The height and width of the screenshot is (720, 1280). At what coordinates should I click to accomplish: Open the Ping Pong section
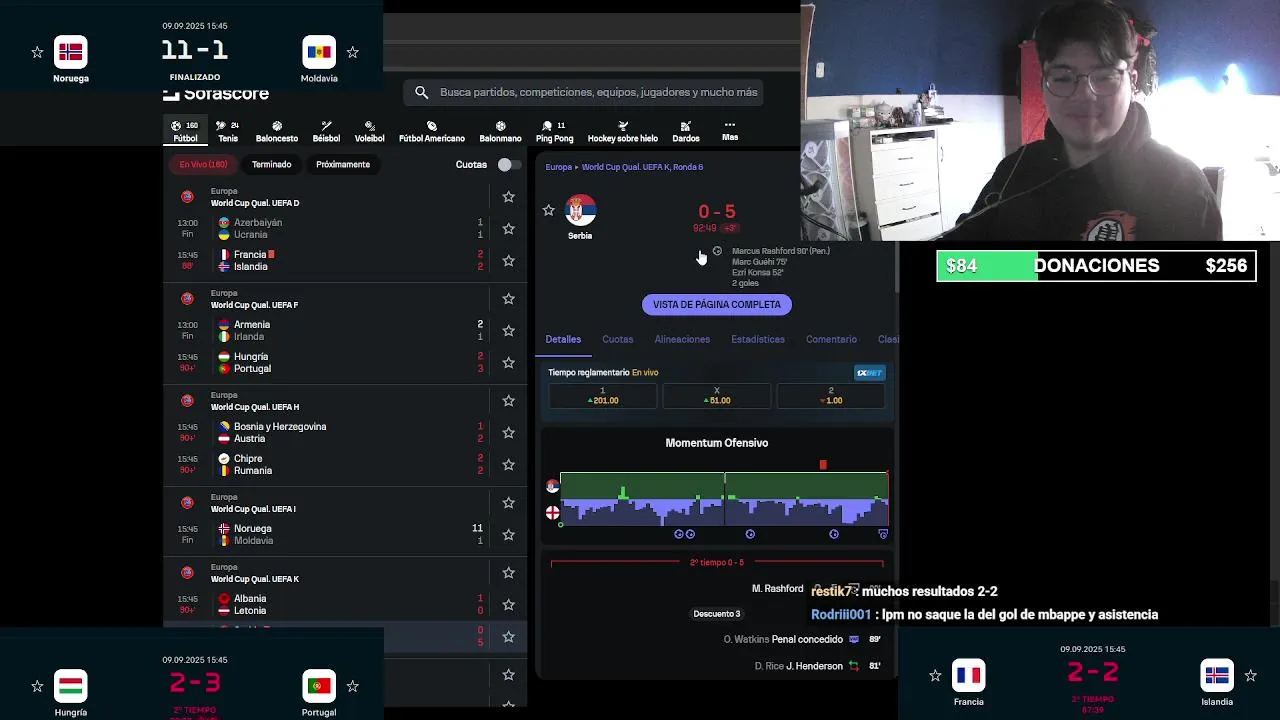pyautogui.click(x=554, y=131)
